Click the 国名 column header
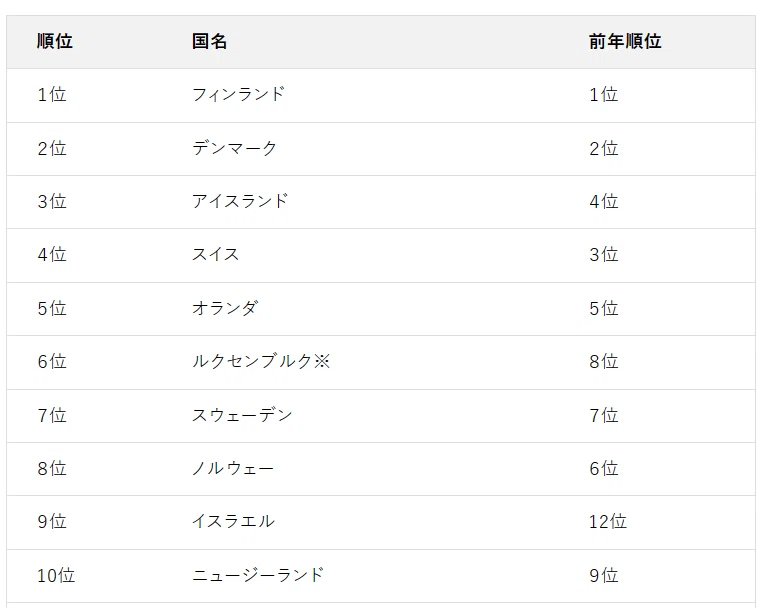The height and width of the screenshot is (608, 767). pyautogui.click(x=209, y=42)
